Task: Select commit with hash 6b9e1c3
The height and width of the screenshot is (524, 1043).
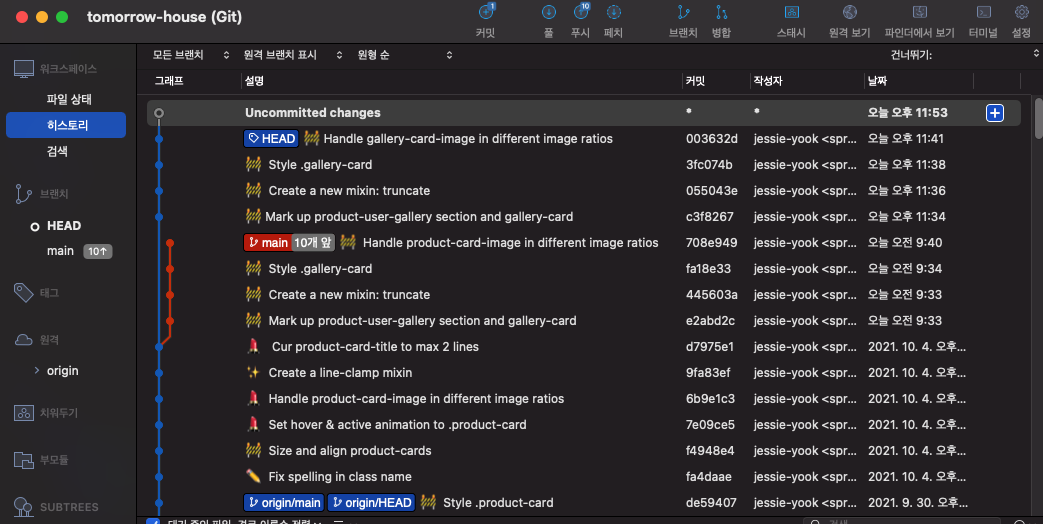Action: click(x=583, y=399)
